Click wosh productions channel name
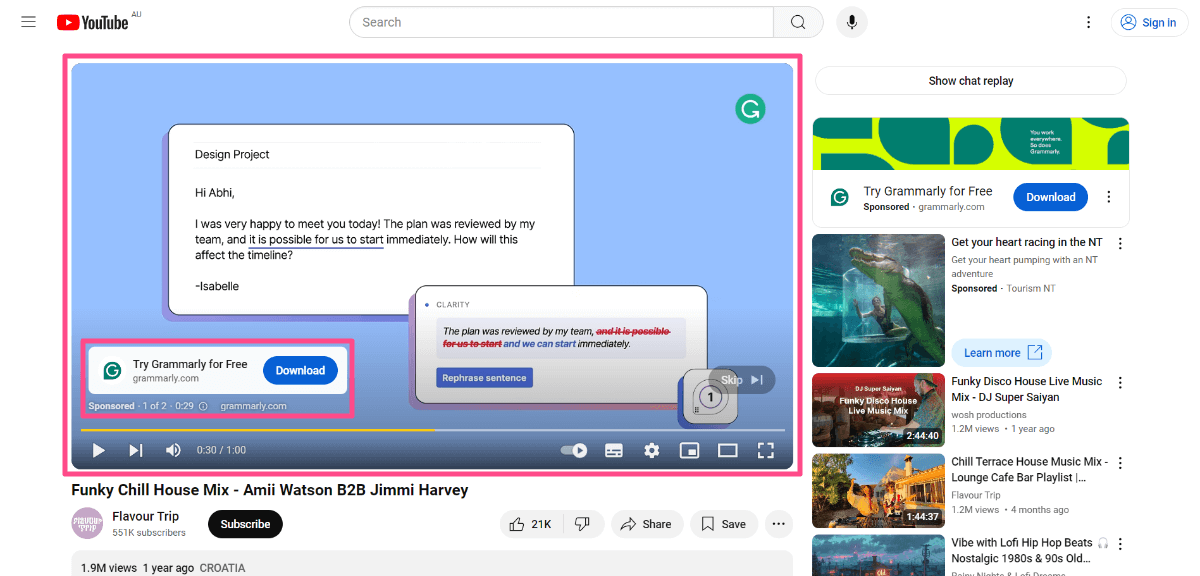Viewport: 1200px width, 576px height. (x=989, y=414)
